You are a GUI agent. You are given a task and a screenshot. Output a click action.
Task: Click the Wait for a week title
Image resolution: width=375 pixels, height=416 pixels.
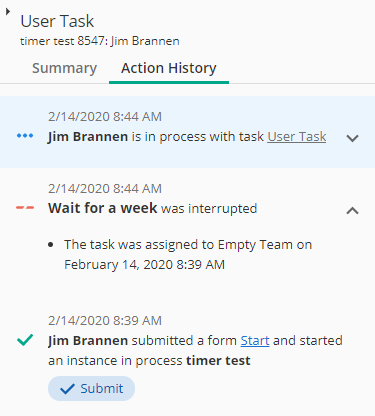(x=102, y=208)
